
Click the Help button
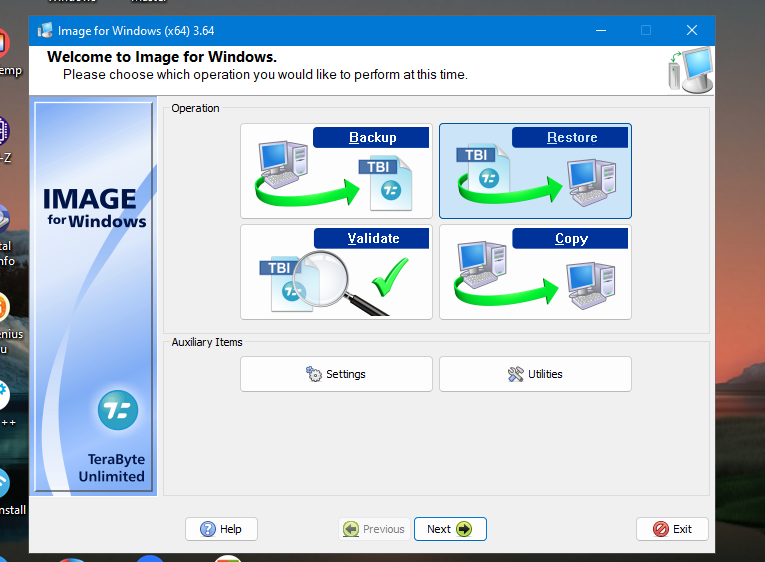(x=221, y=529)
